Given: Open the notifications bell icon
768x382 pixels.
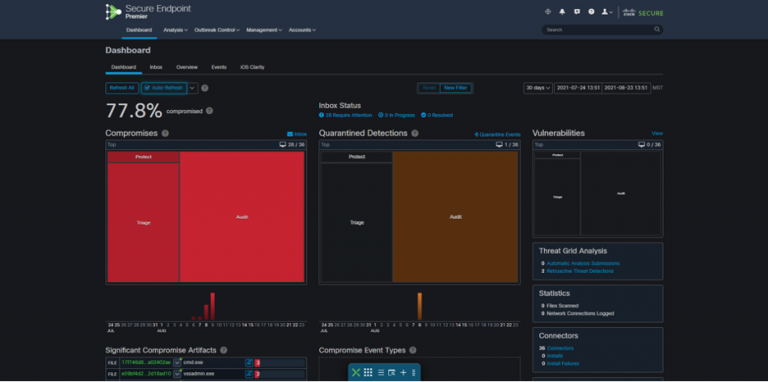Looking at the screenshot, I should (562, 12).
